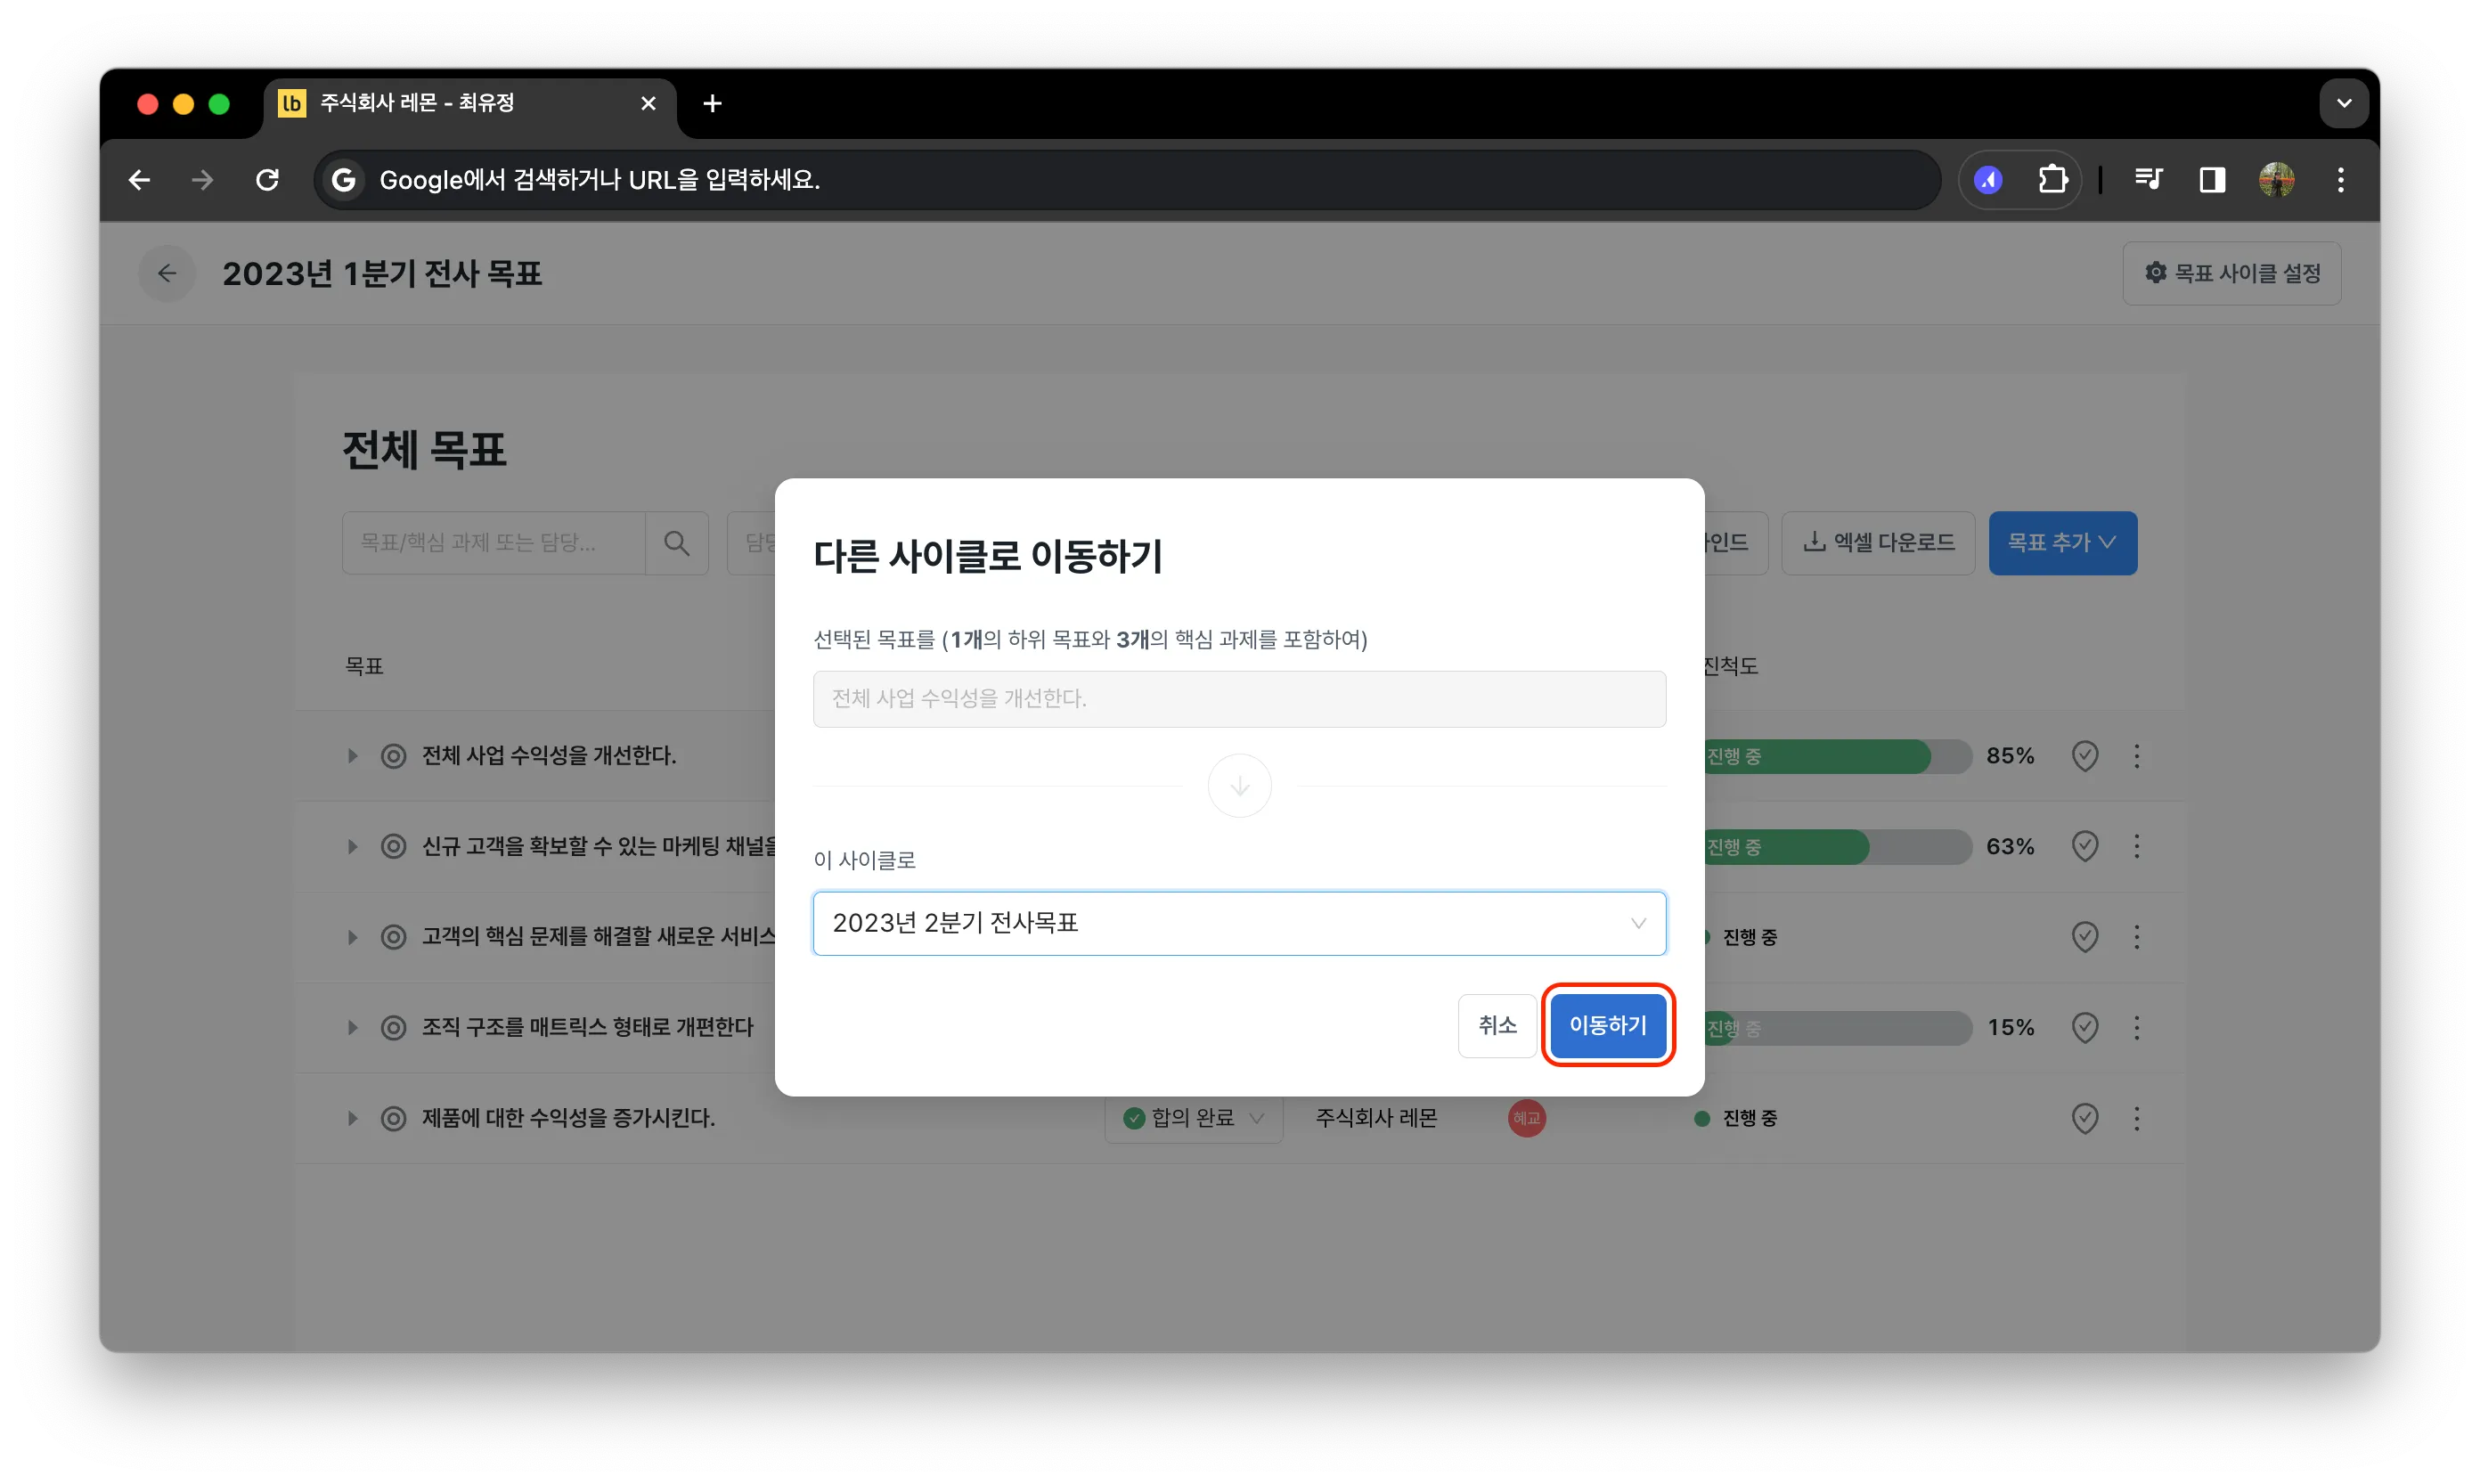2480x1484 pixels.
Task: Open more options for 63% goal row
Action: tap(2137, 847)
